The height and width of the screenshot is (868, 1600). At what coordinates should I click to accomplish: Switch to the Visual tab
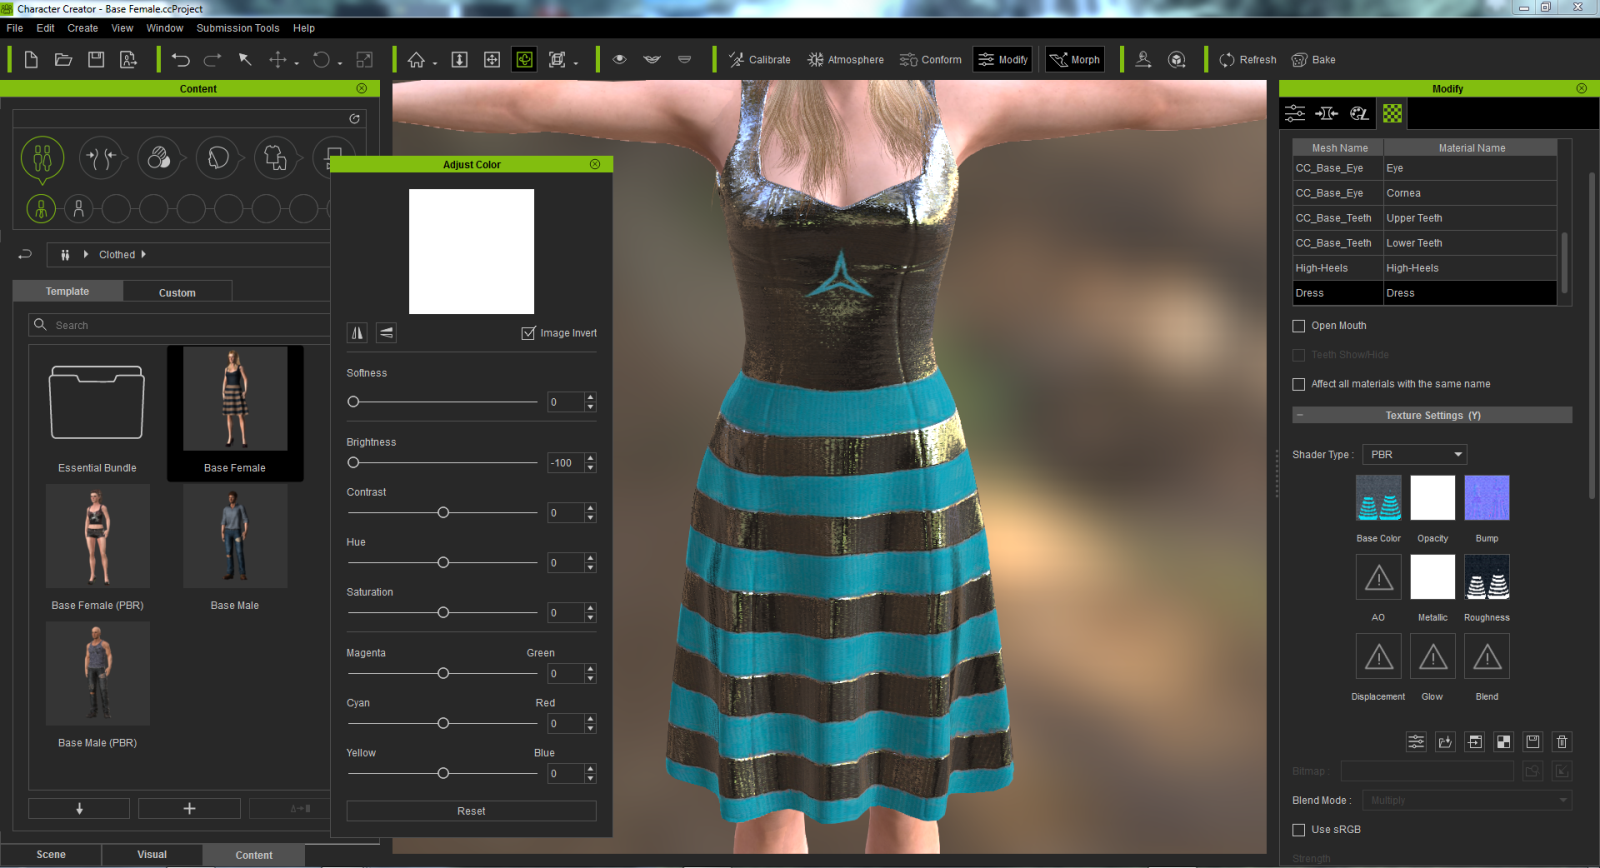point(152,855)
